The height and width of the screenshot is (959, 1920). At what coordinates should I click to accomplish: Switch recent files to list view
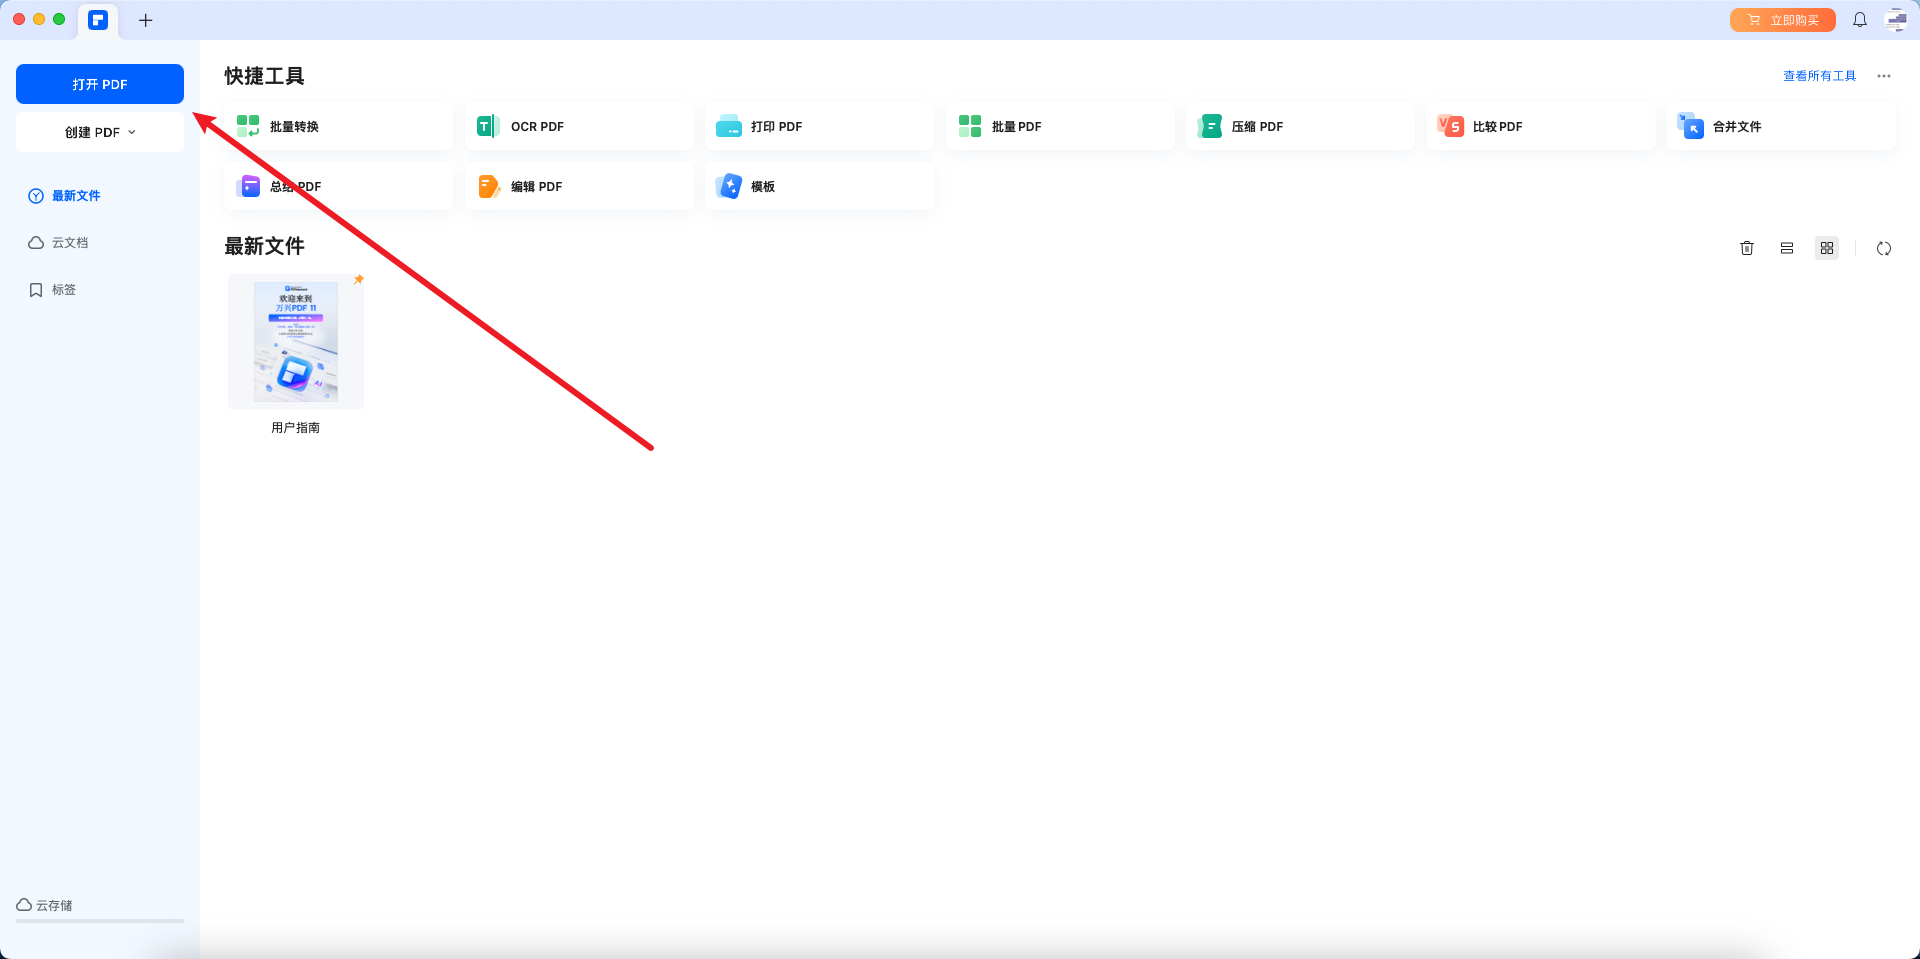[1787, 248]
